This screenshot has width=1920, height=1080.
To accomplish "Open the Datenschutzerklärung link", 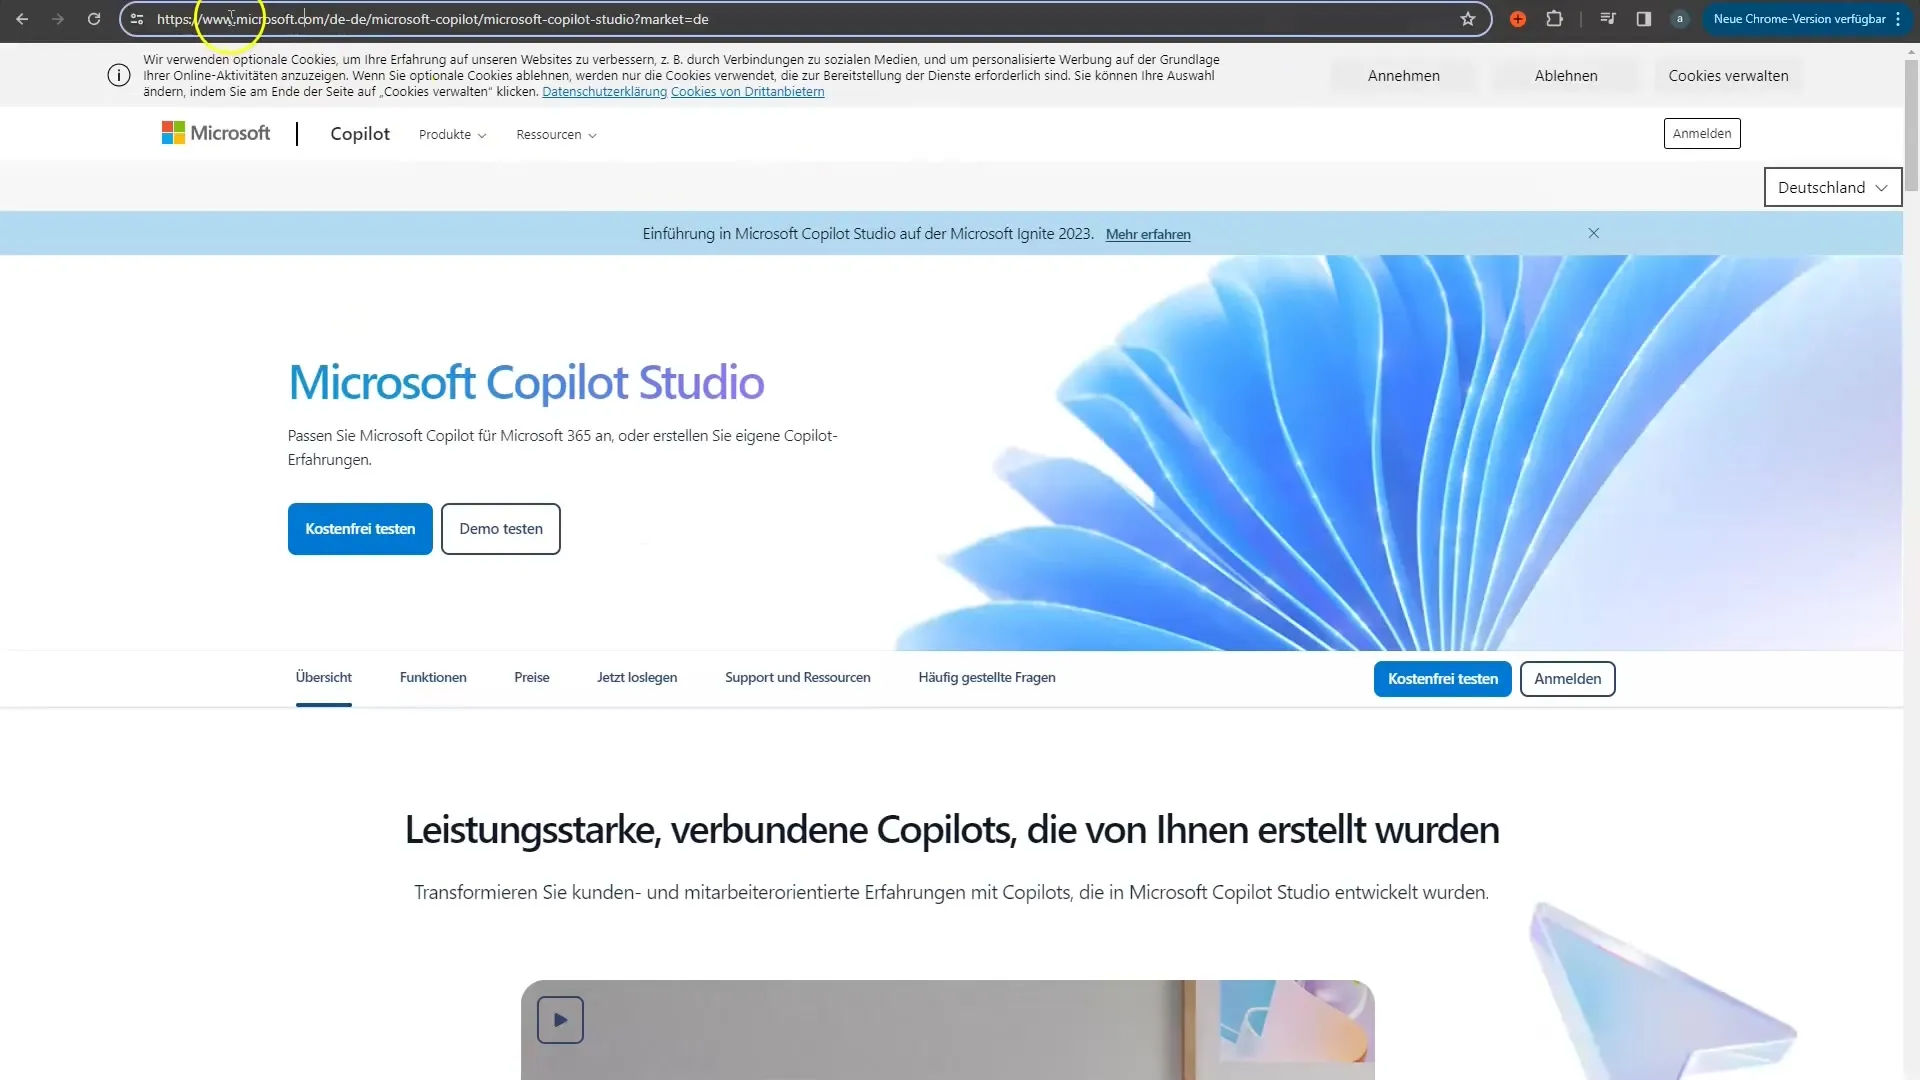I will (604, 91).
